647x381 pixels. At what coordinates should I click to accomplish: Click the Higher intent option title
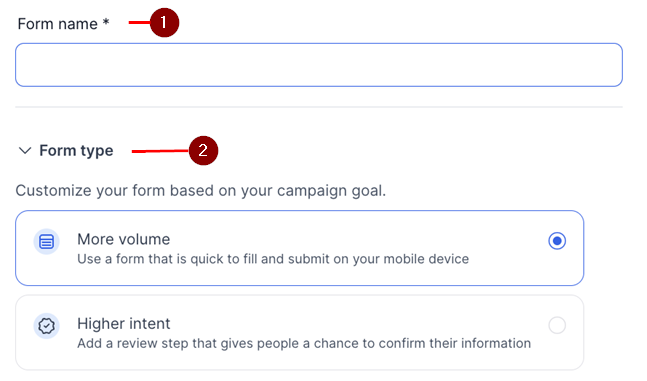123,324
